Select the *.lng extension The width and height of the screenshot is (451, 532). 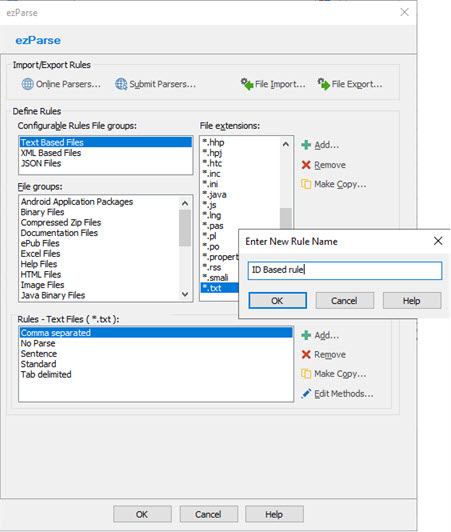click(240, 215)
